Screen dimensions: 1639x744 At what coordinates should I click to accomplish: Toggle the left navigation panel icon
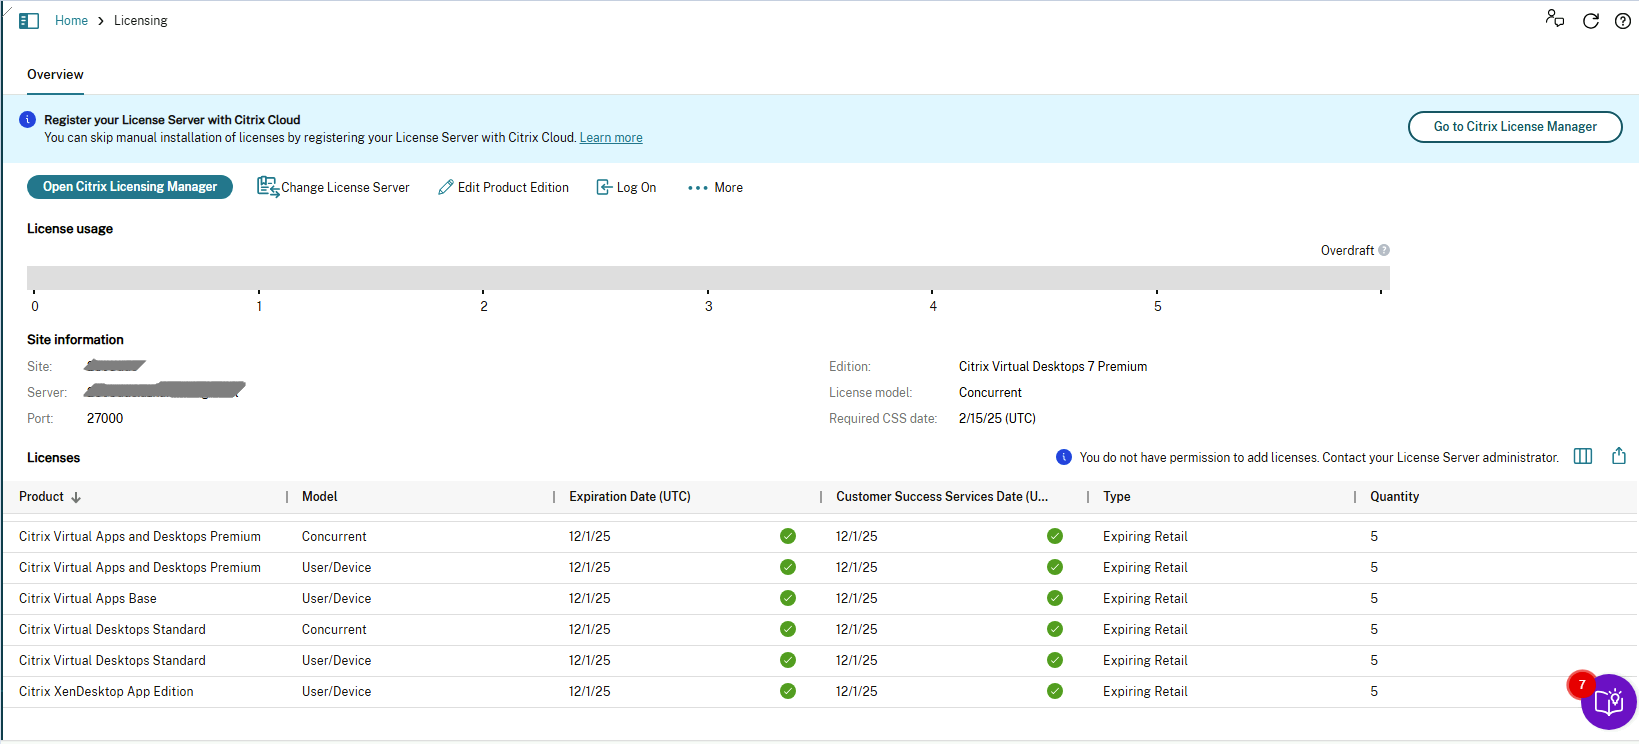pyautogui.click(x=29, y=21)
